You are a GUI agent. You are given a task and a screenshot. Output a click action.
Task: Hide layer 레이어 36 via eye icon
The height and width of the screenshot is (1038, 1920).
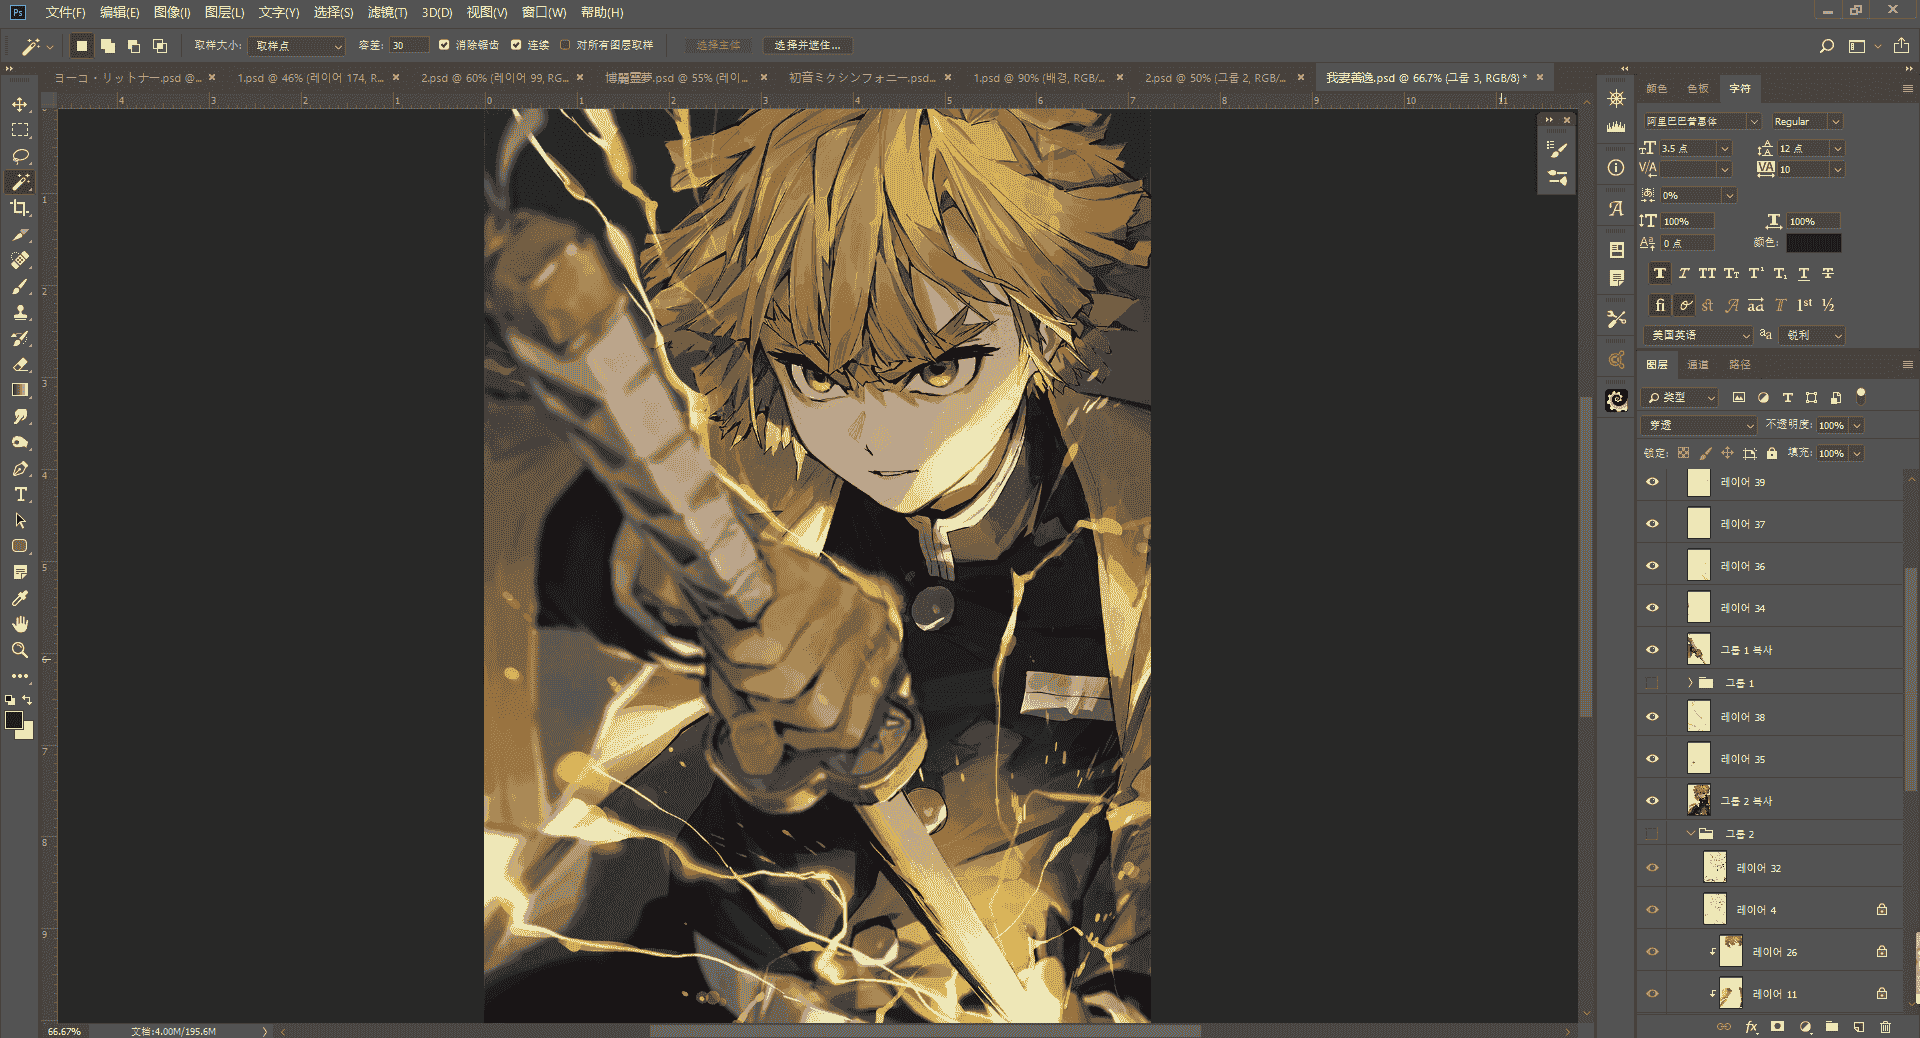pos(1652,566)
